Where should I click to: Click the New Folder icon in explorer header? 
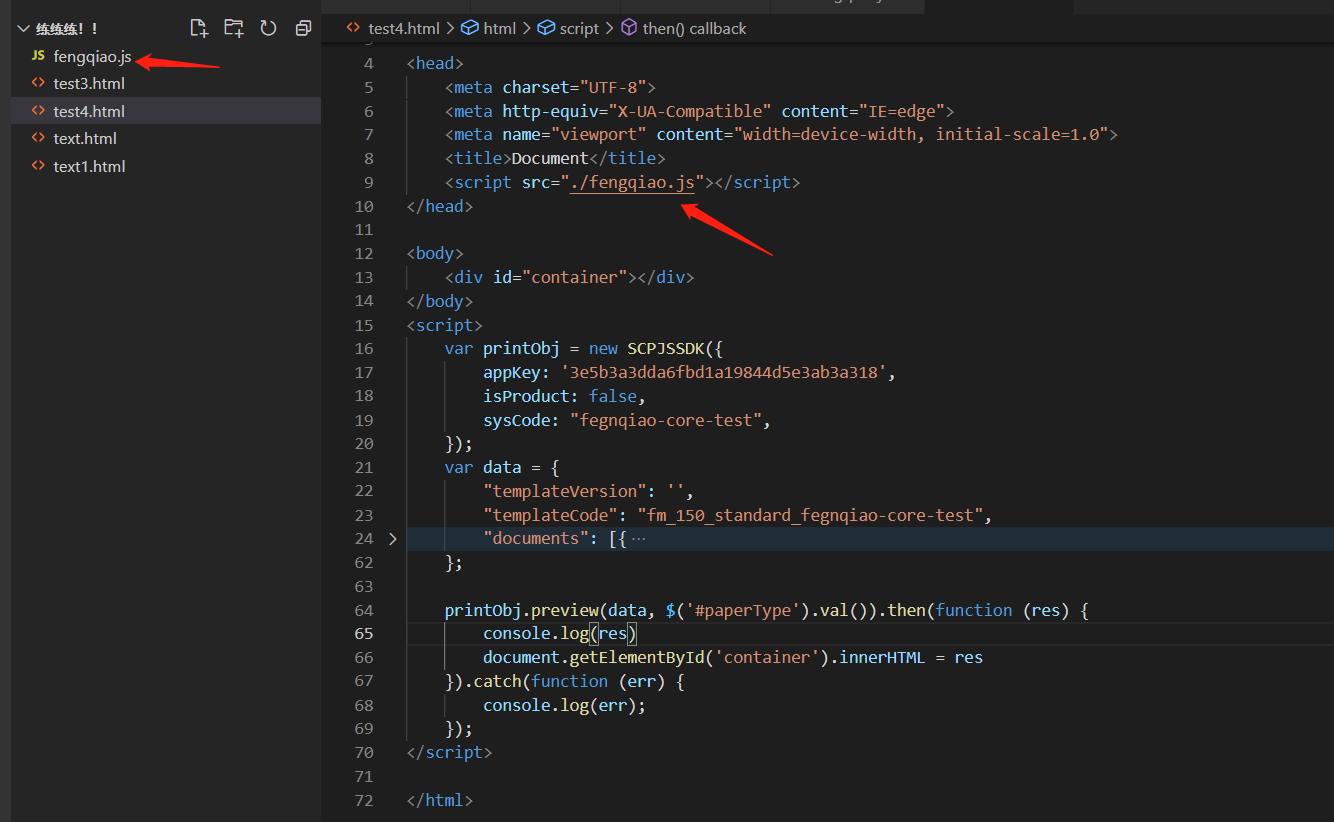233,28
